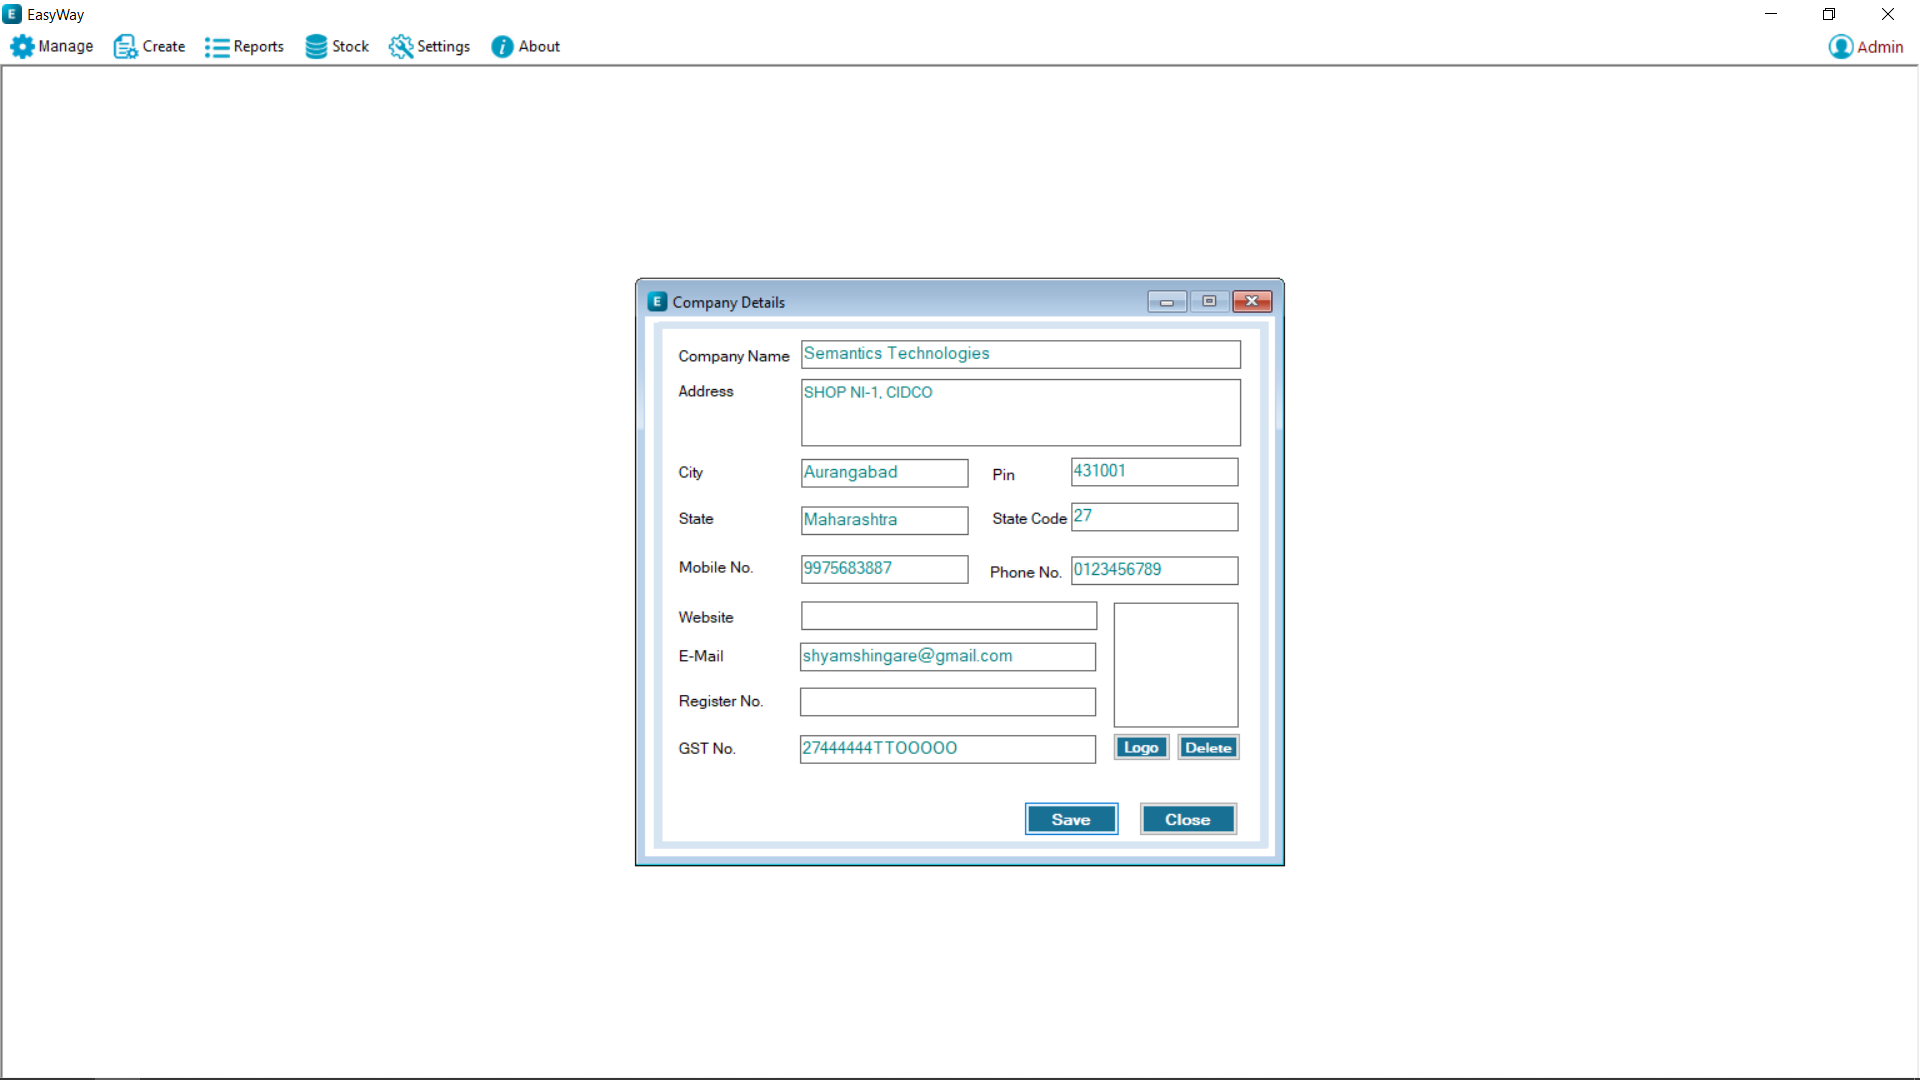Viewport: 1920px width, 1080px height.
Task: Select the GST No. text field
Action: point(947,749)
